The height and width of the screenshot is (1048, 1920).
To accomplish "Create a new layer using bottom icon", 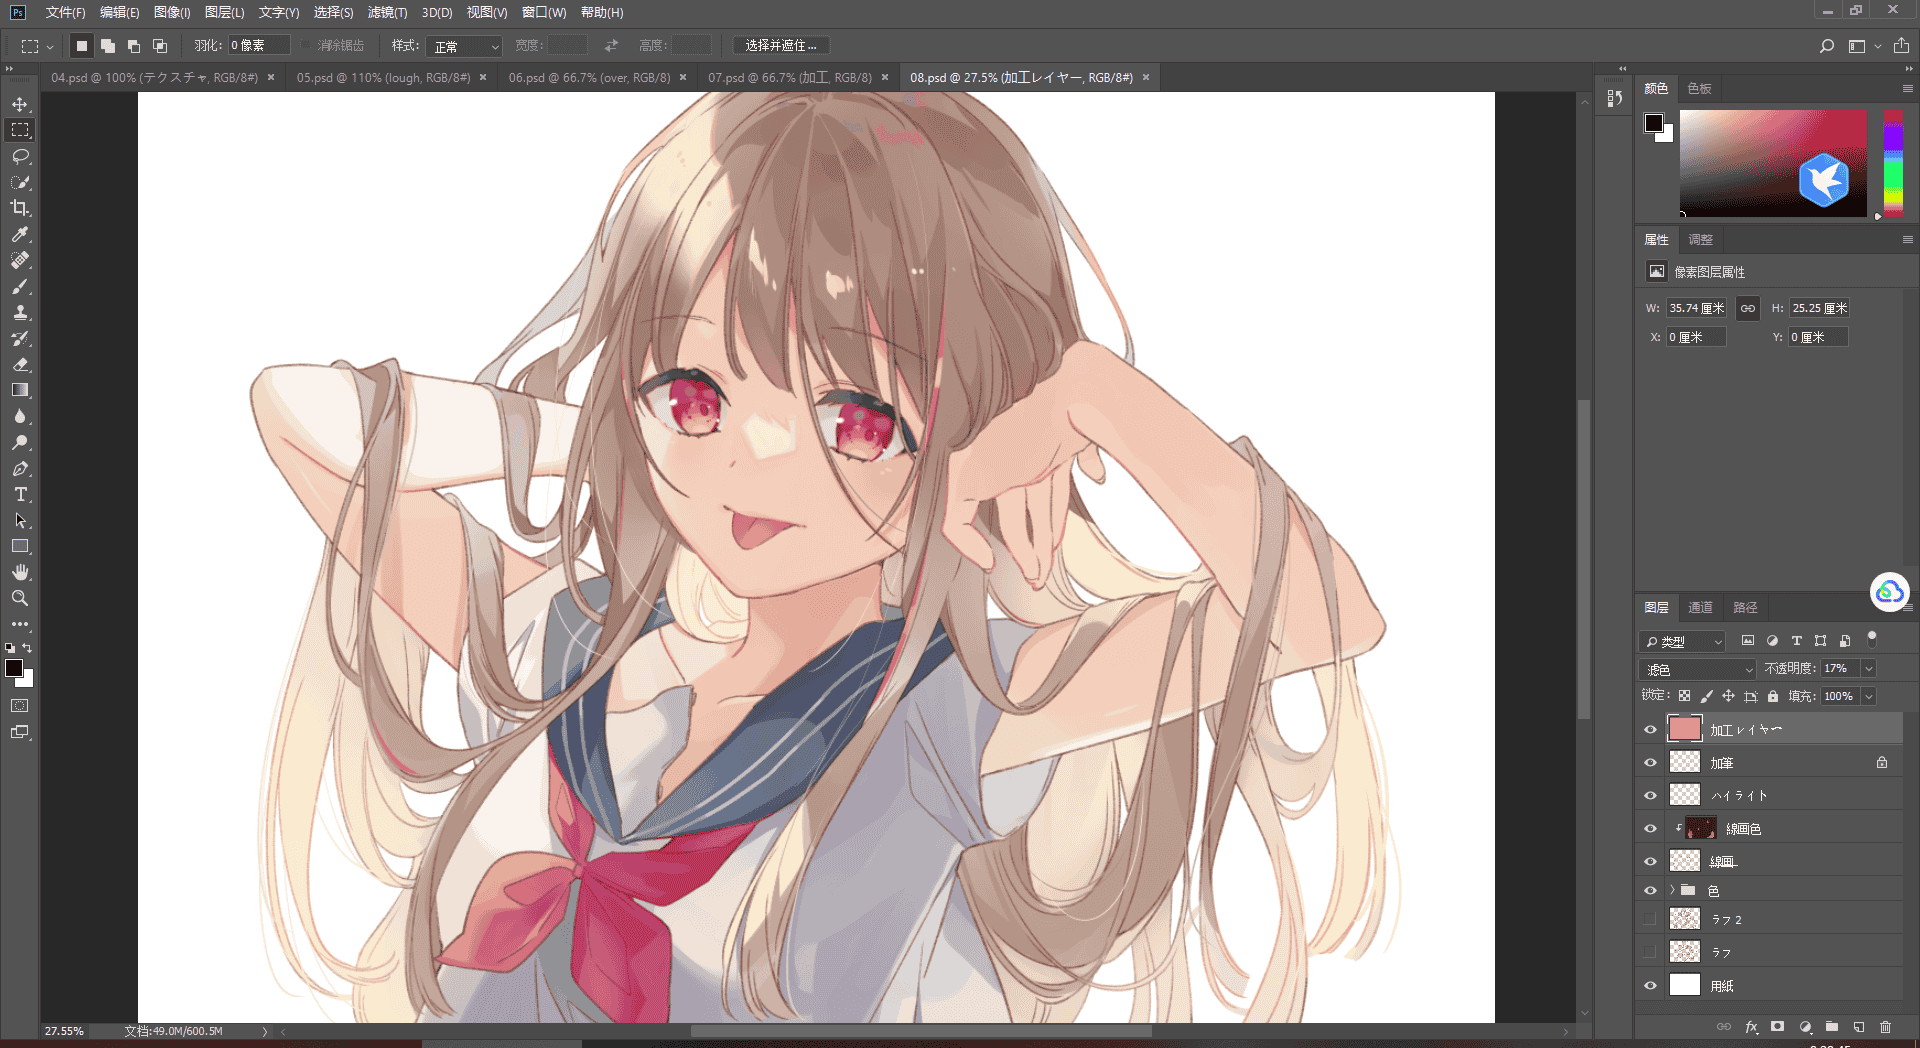I will (1859, 1027).
